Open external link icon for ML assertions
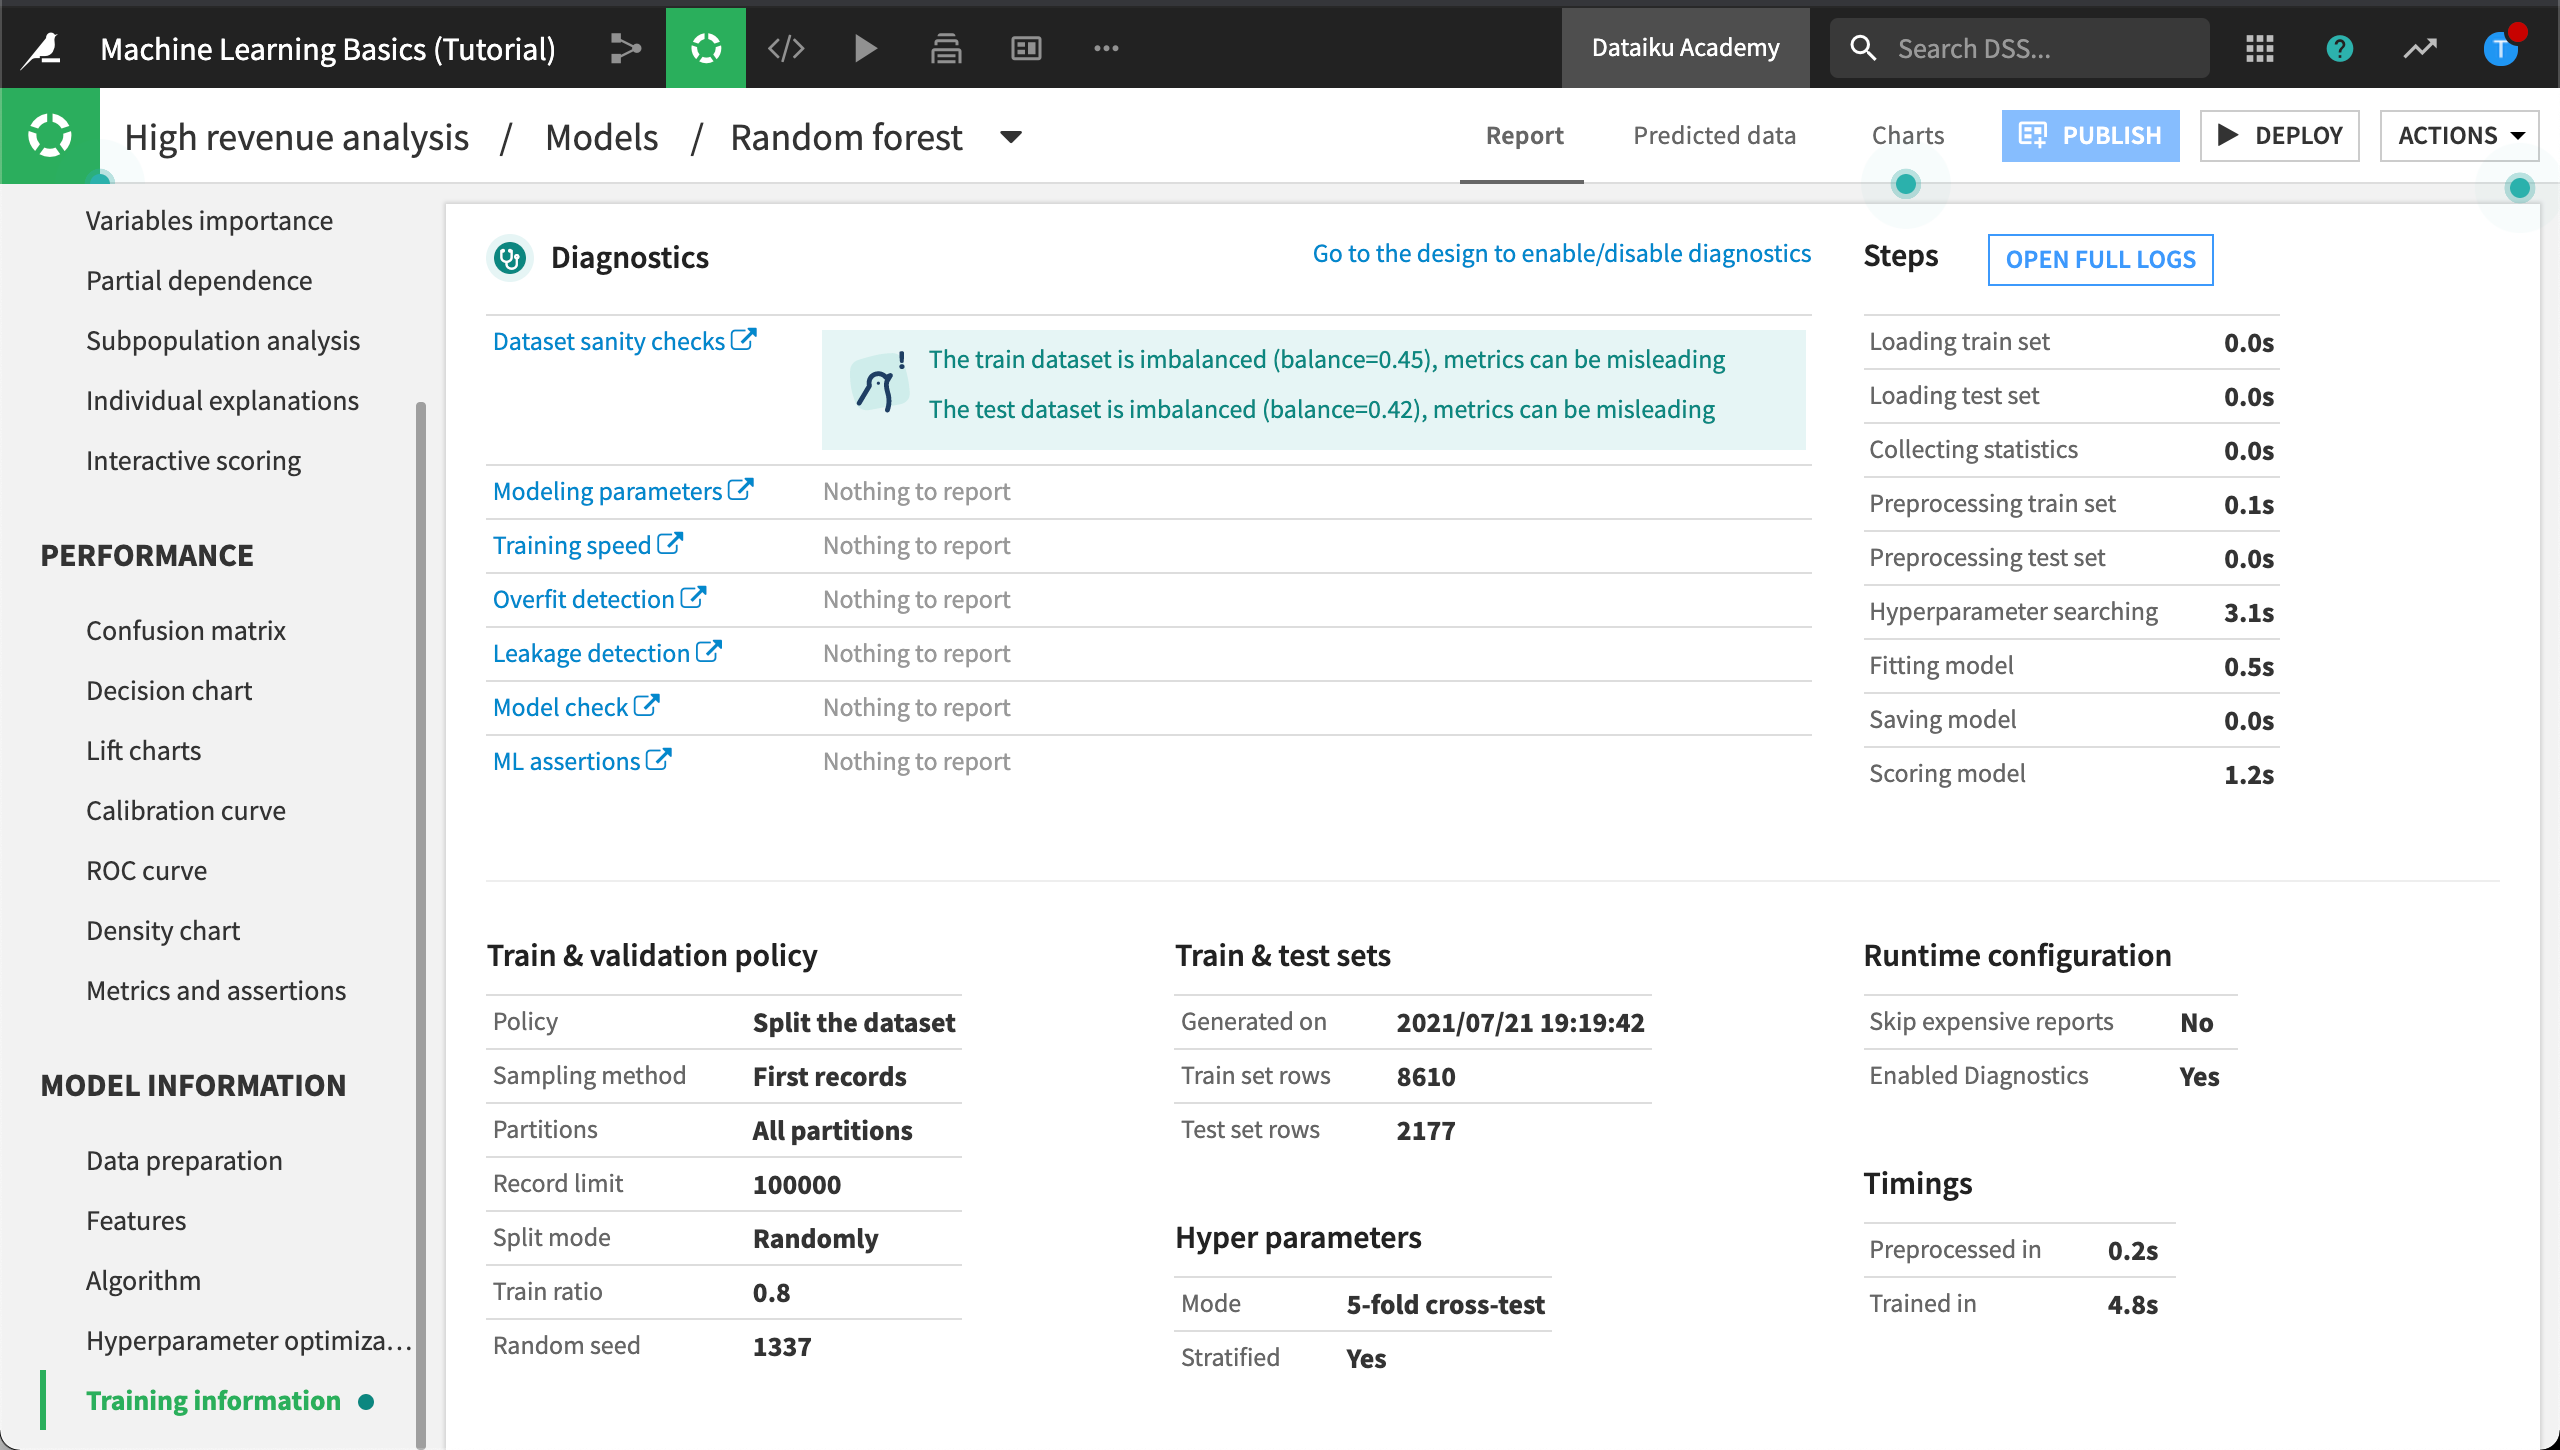Viewport: 2560px width, 1450px height. click(x=659, y=760)
